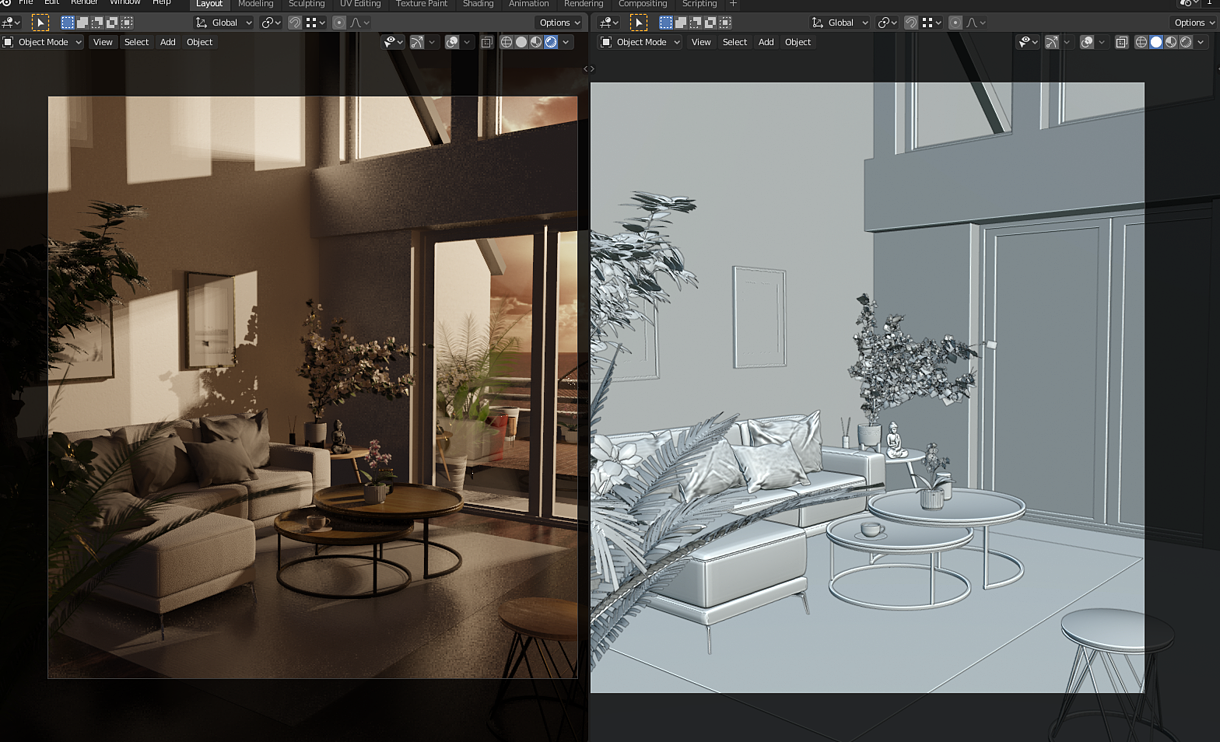
Task: Switch to the Sculpting workspace tab
Action: point(307,4)
